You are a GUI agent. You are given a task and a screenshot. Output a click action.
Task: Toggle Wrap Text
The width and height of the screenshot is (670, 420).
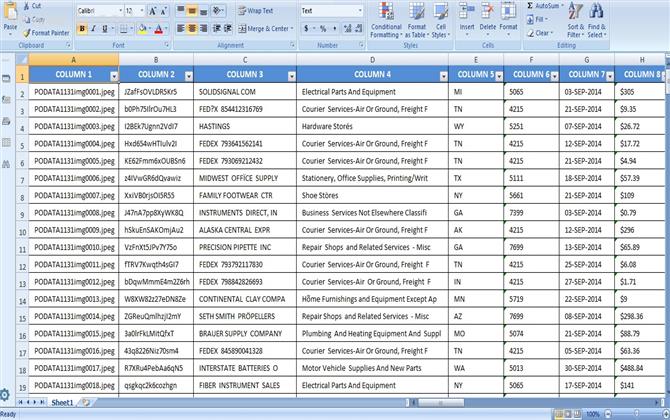click(256, 11)
